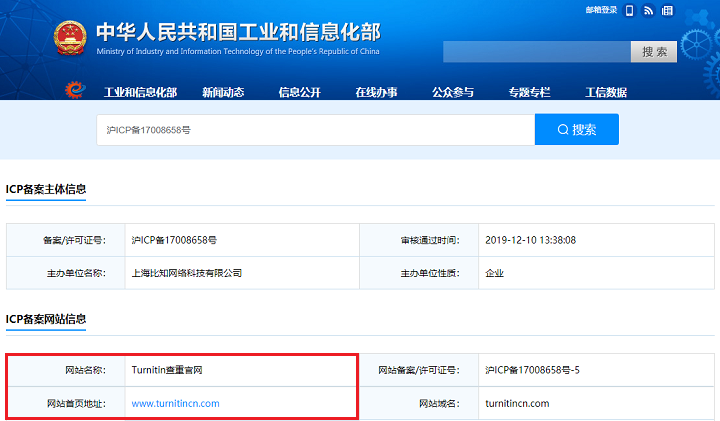
Task: Select website name Turnitin查重官网
Action: point(167,370)
